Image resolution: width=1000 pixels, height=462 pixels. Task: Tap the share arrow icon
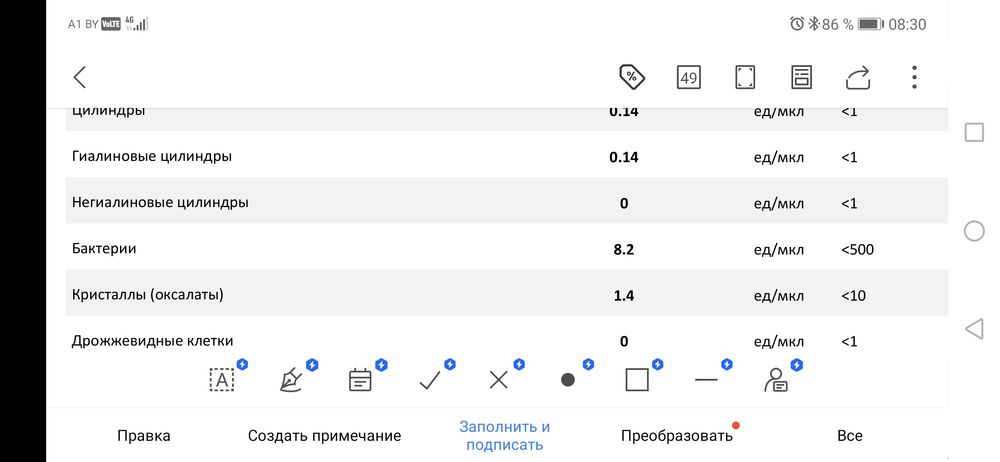858,77
